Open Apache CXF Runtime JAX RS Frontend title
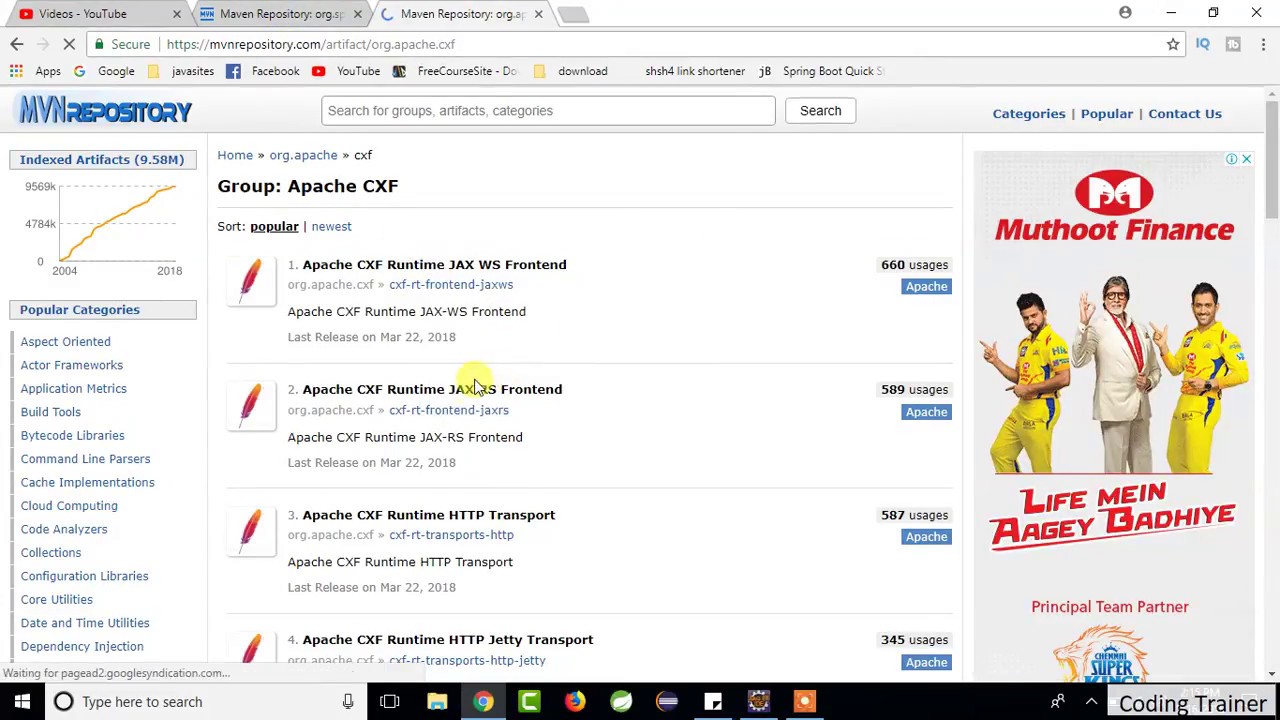The height and width of the screenshot is (720, 1280). point(432,389)
